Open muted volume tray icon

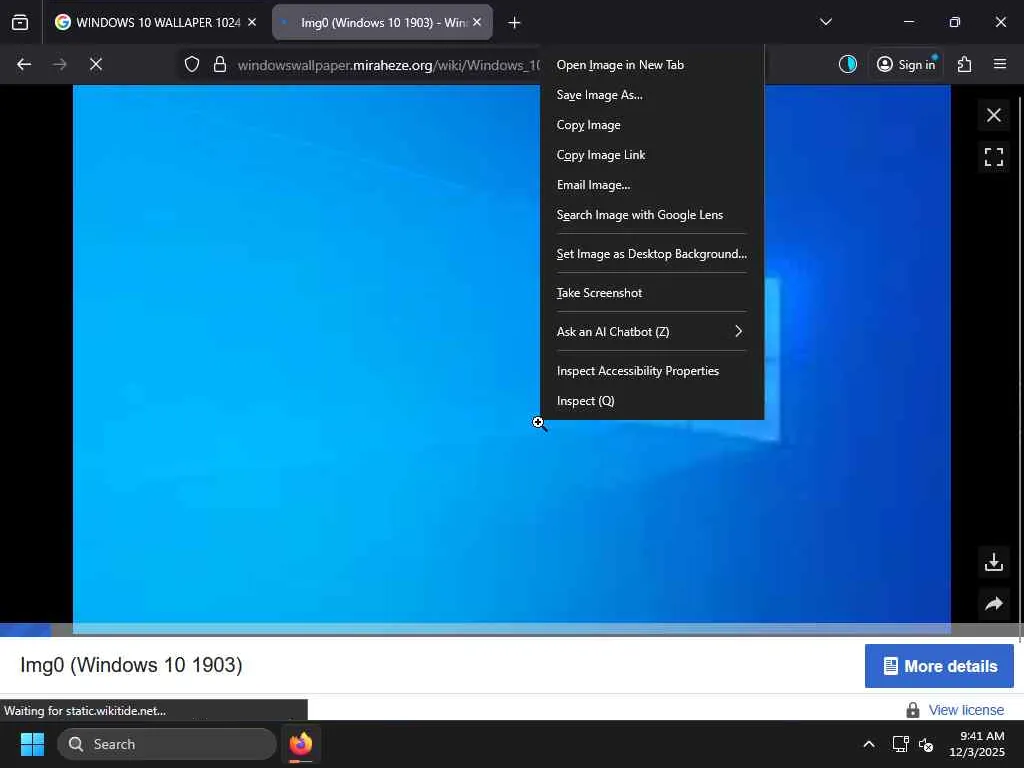926,744
